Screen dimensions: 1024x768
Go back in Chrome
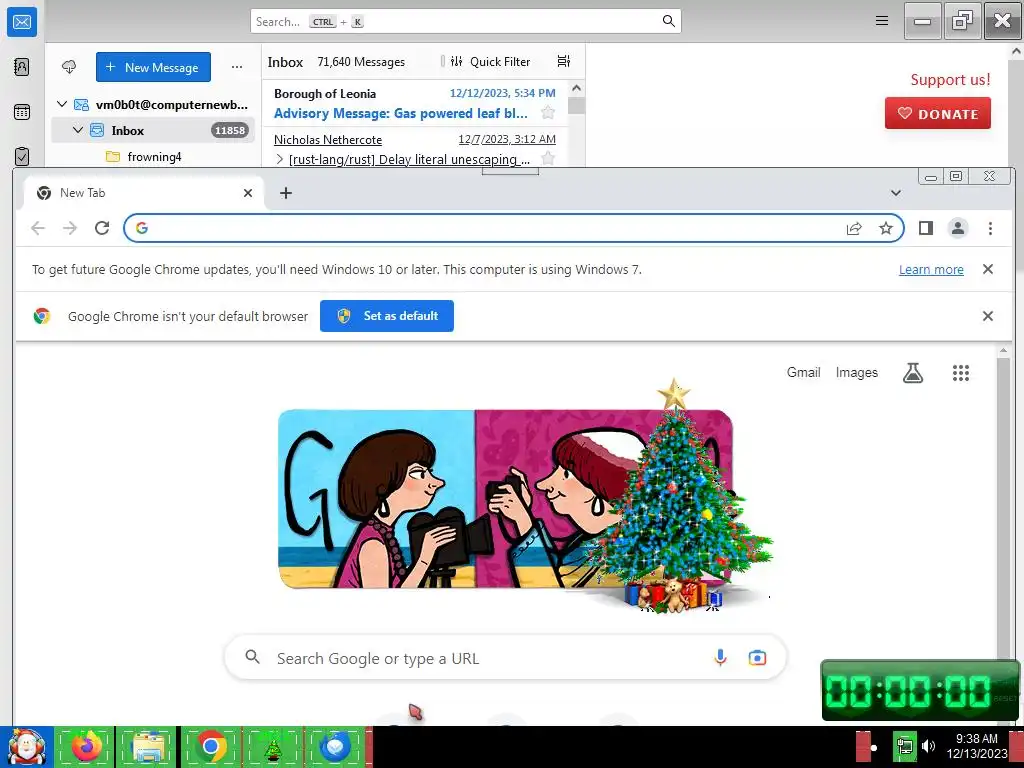coord(38,228)
